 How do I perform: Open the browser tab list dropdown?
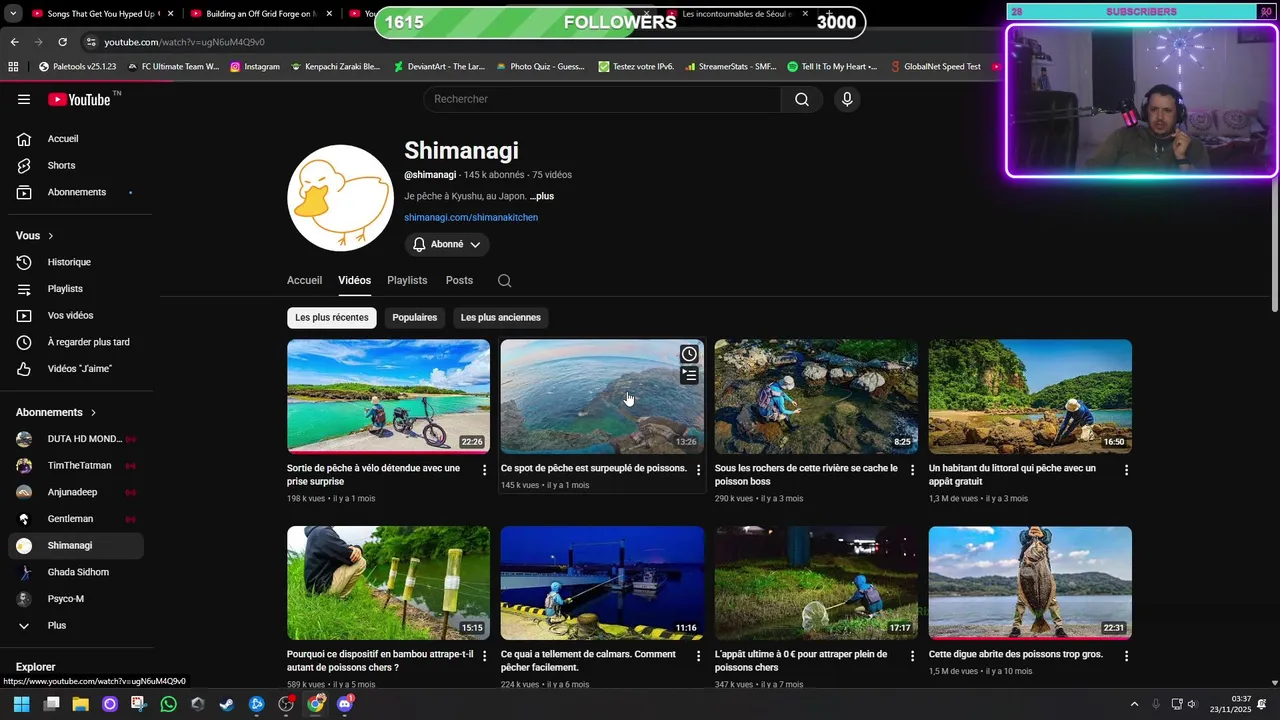pyautogui.click(x=12, y=14)
